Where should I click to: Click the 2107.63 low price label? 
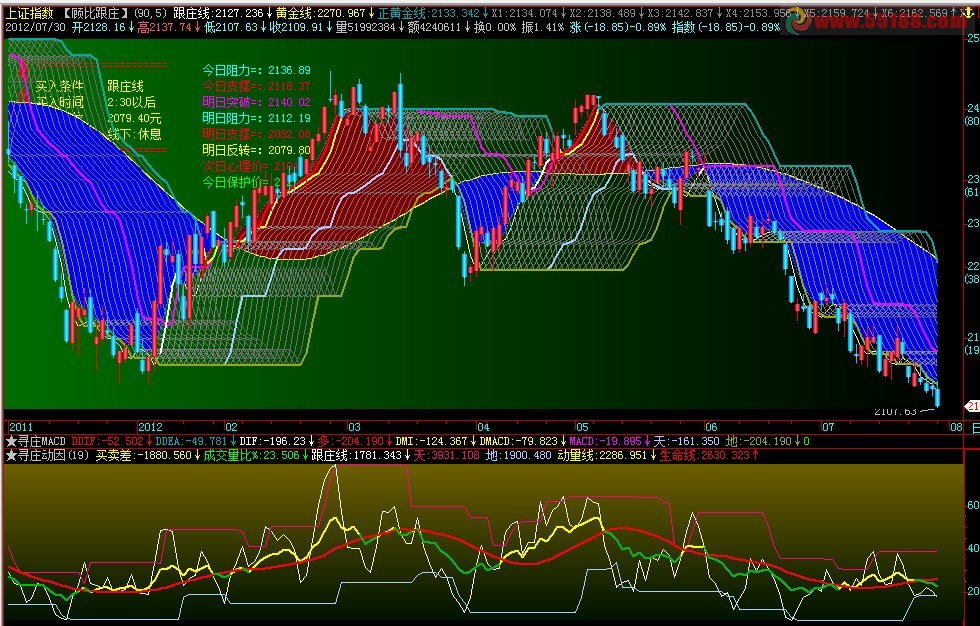click(x=896, y=412)
